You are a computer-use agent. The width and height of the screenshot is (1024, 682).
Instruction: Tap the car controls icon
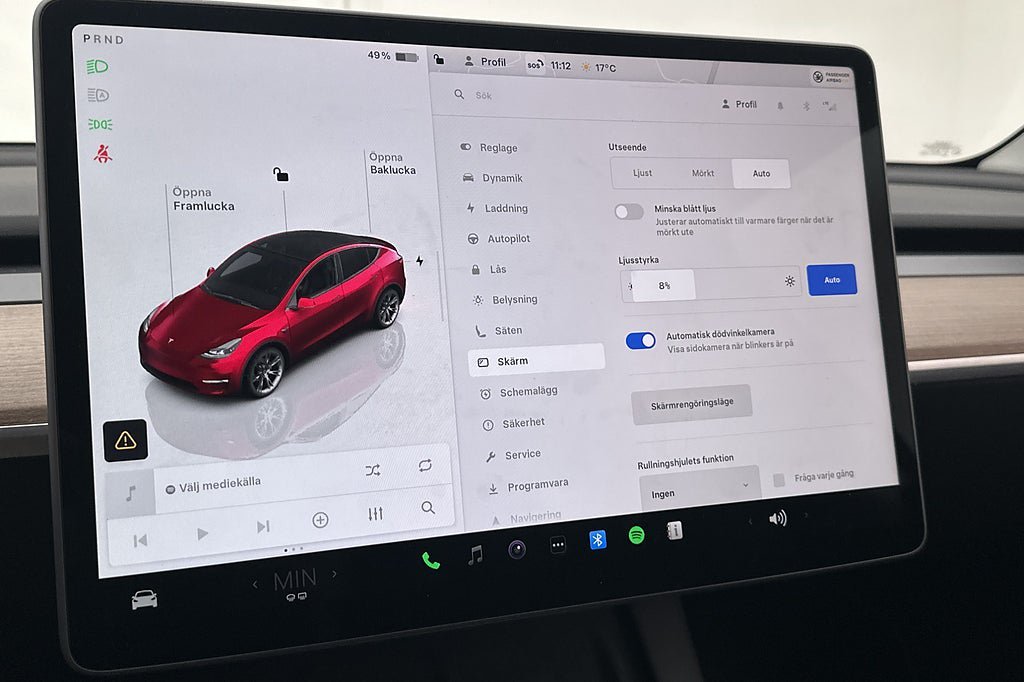point(144,599)
